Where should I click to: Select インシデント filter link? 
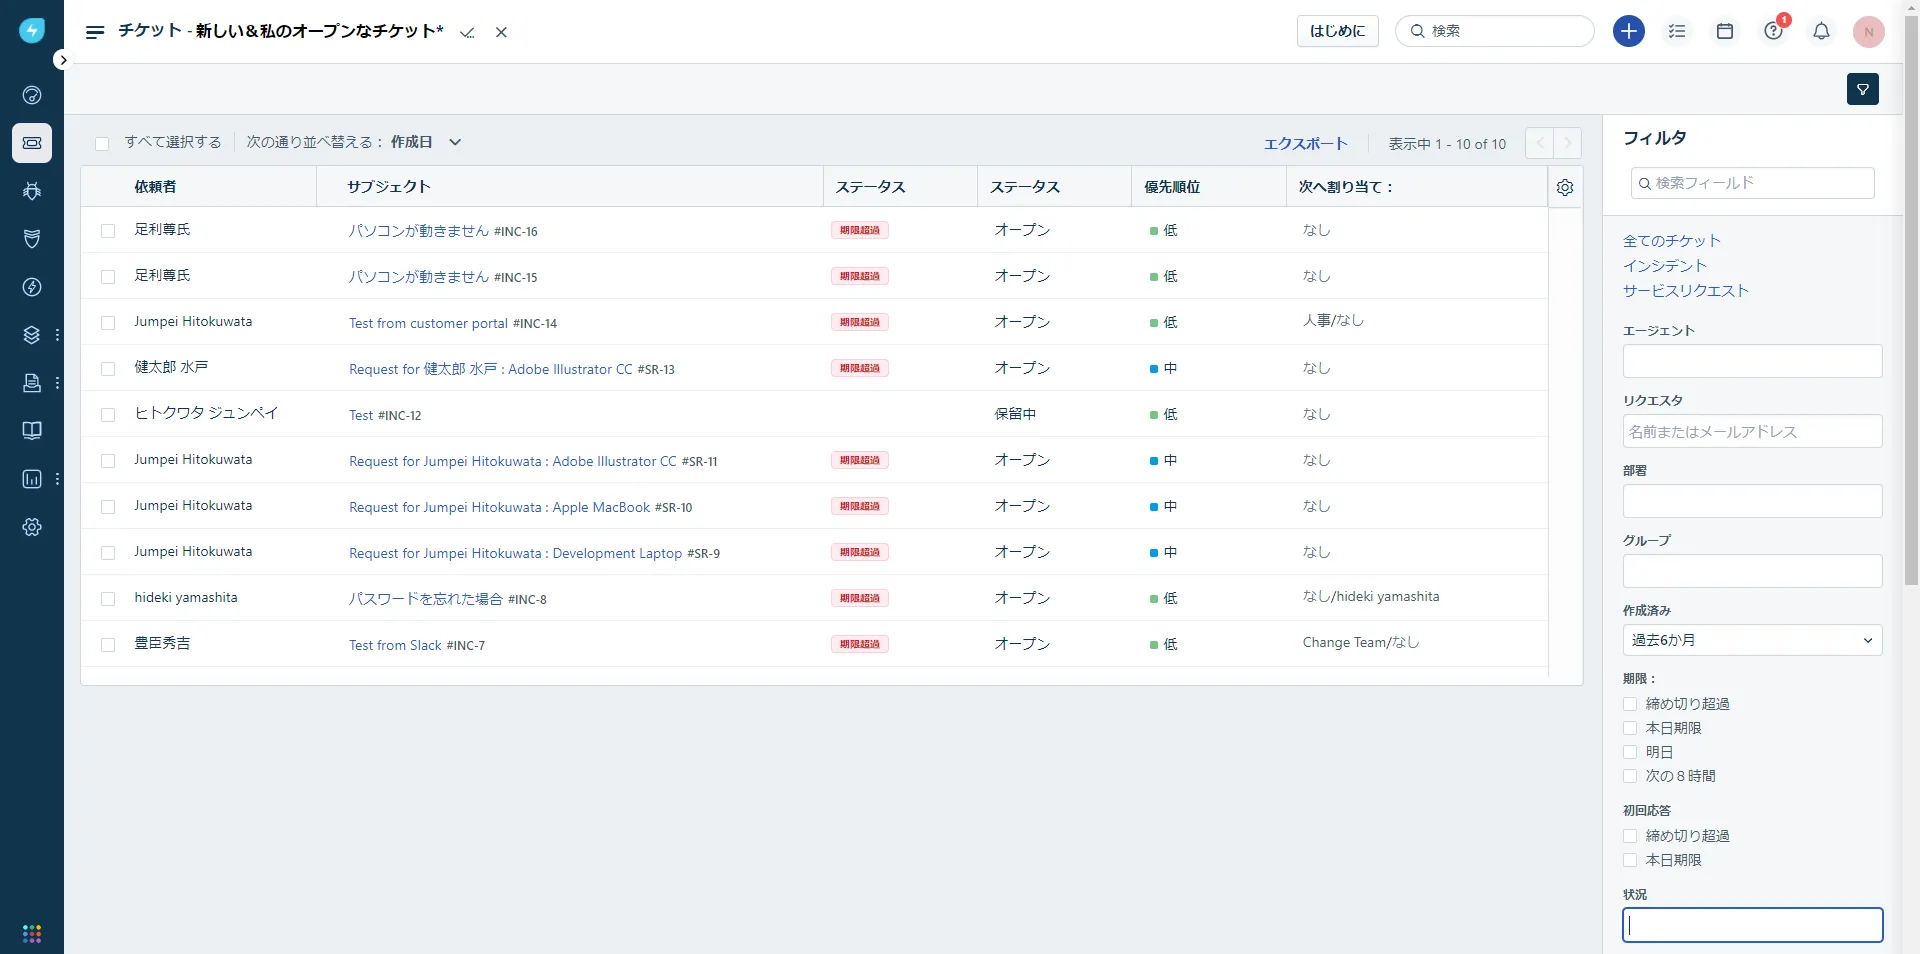coord(1665,266)
